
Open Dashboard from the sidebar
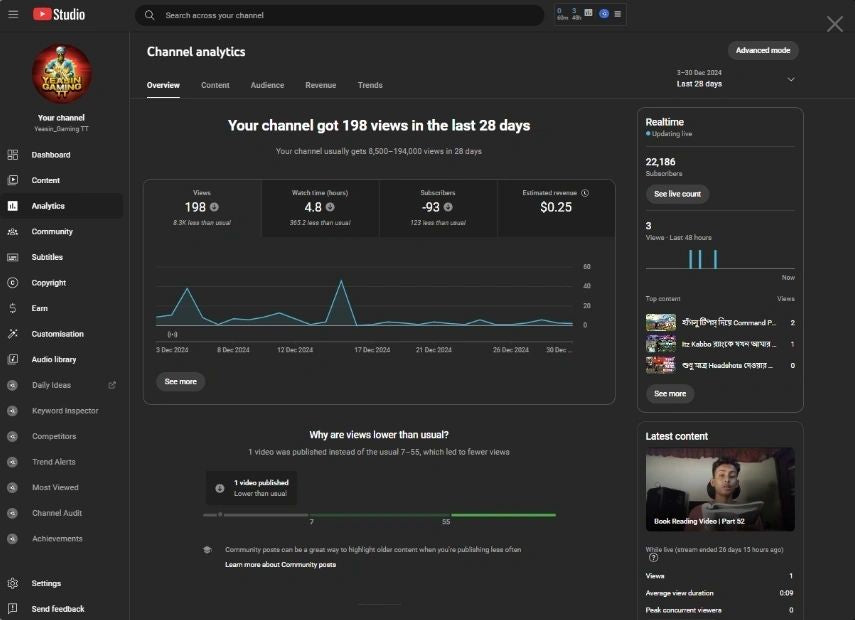[x=50, y=155]
